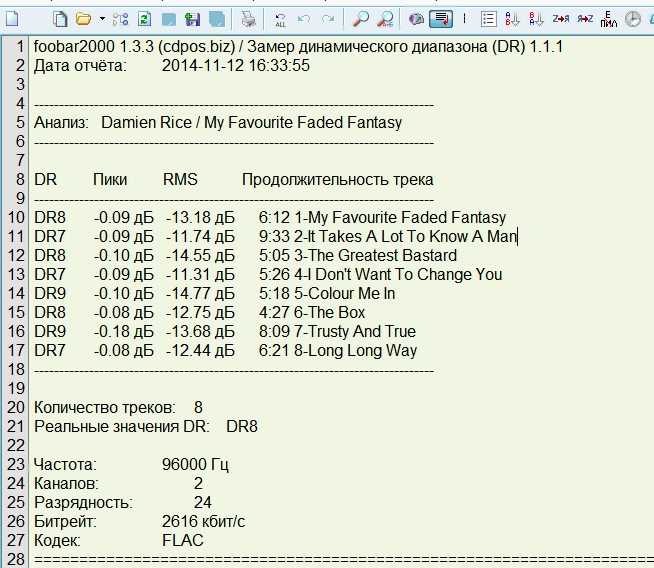This screenshot has width=654, height=568.
Task: Click line number 28 in the margin
Action: point(16,559)
